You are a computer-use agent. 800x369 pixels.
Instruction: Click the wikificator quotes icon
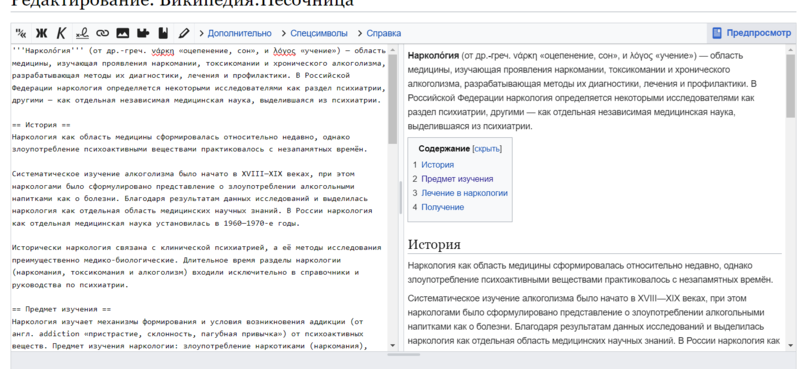(21, 33)
